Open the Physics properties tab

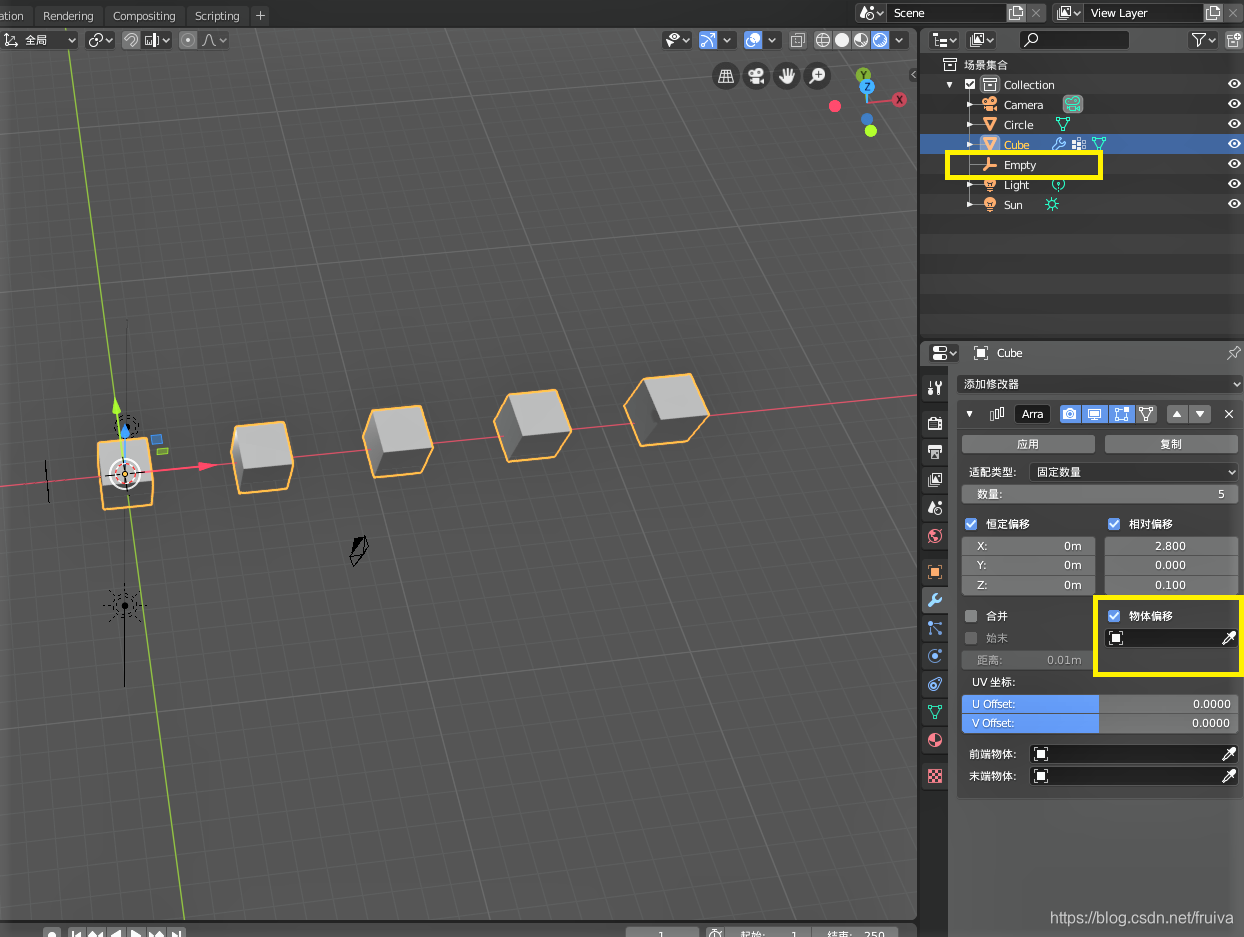coord(935,656)
